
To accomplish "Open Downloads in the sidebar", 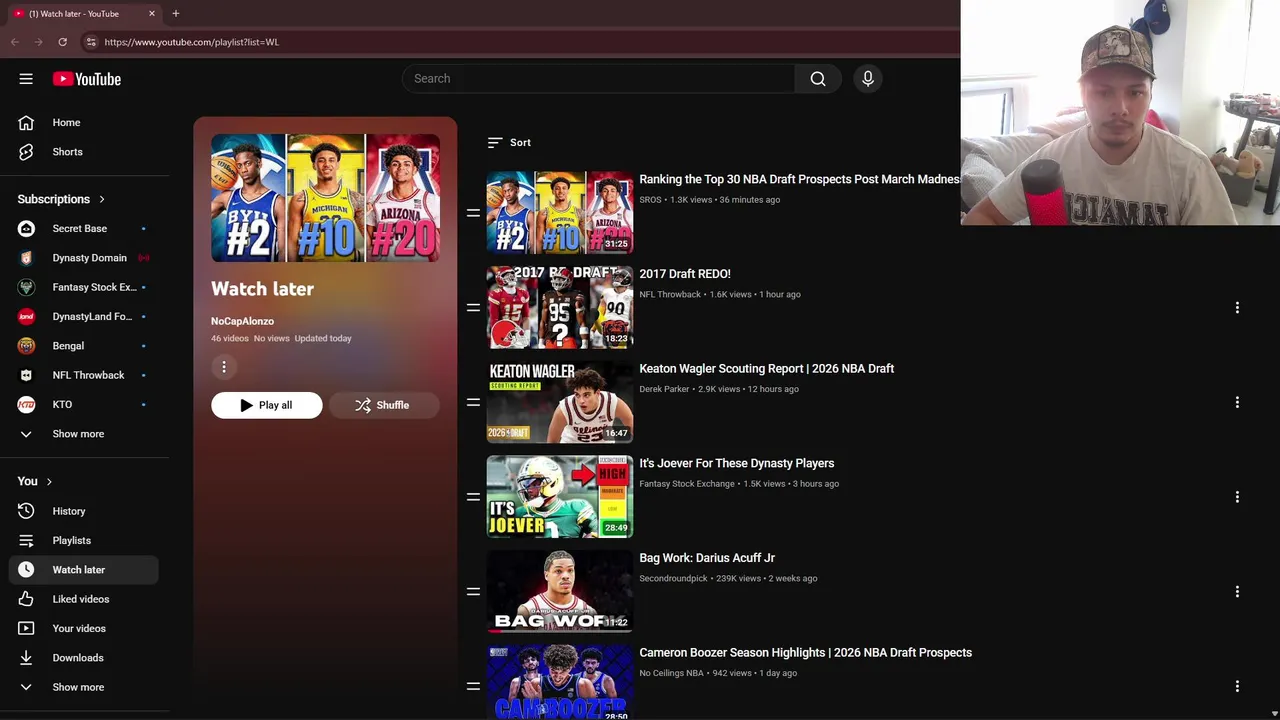I will (x=85, y=658).
